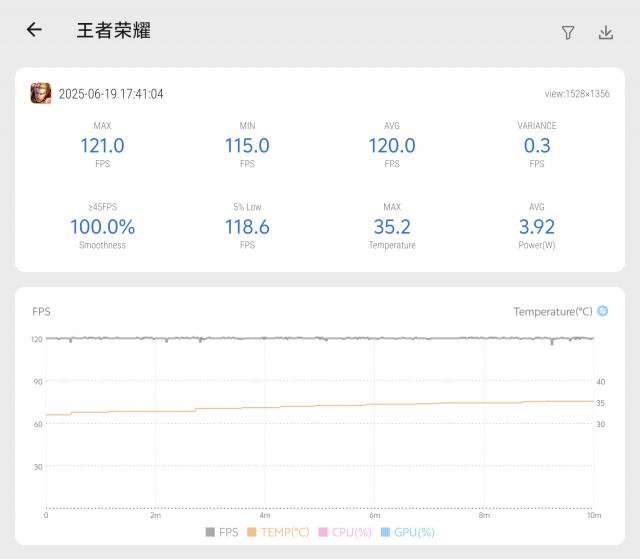This screenshot has height=559, width=640.
Task: Select the MAX Temperature 35.2 value
Action: [392, 227]
